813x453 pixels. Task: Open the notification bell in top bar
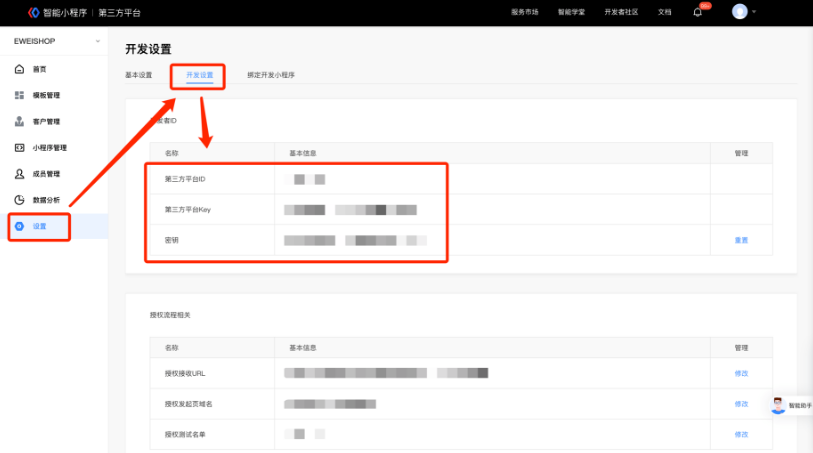coord(698,12)
